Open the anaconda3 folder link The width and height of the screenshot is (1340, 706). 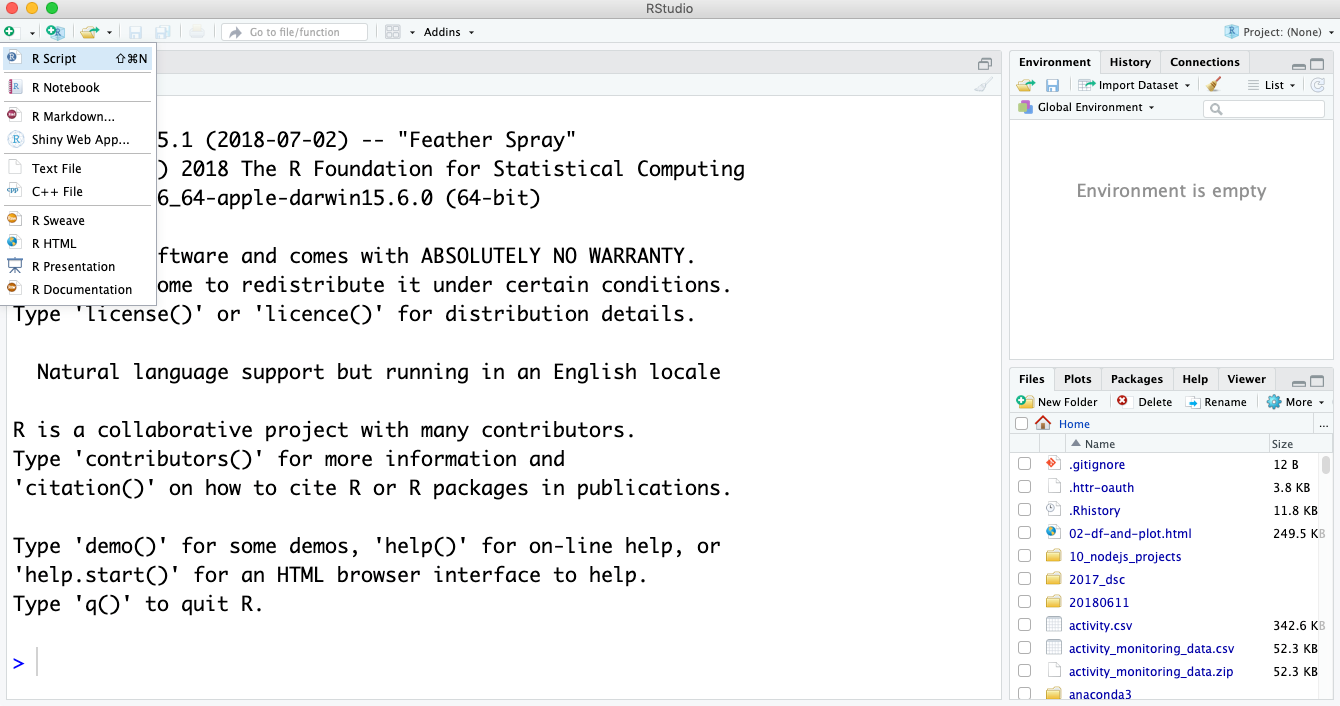[1100, 694]
